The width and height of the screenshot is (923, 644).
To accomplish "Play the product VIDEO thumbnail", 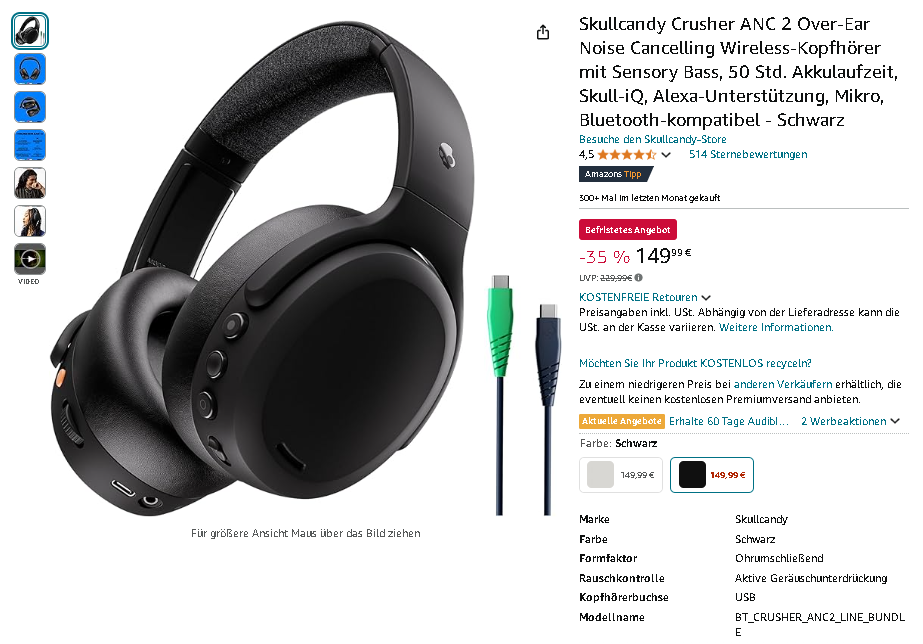I will pyautogui.click(x=29, y=259).
